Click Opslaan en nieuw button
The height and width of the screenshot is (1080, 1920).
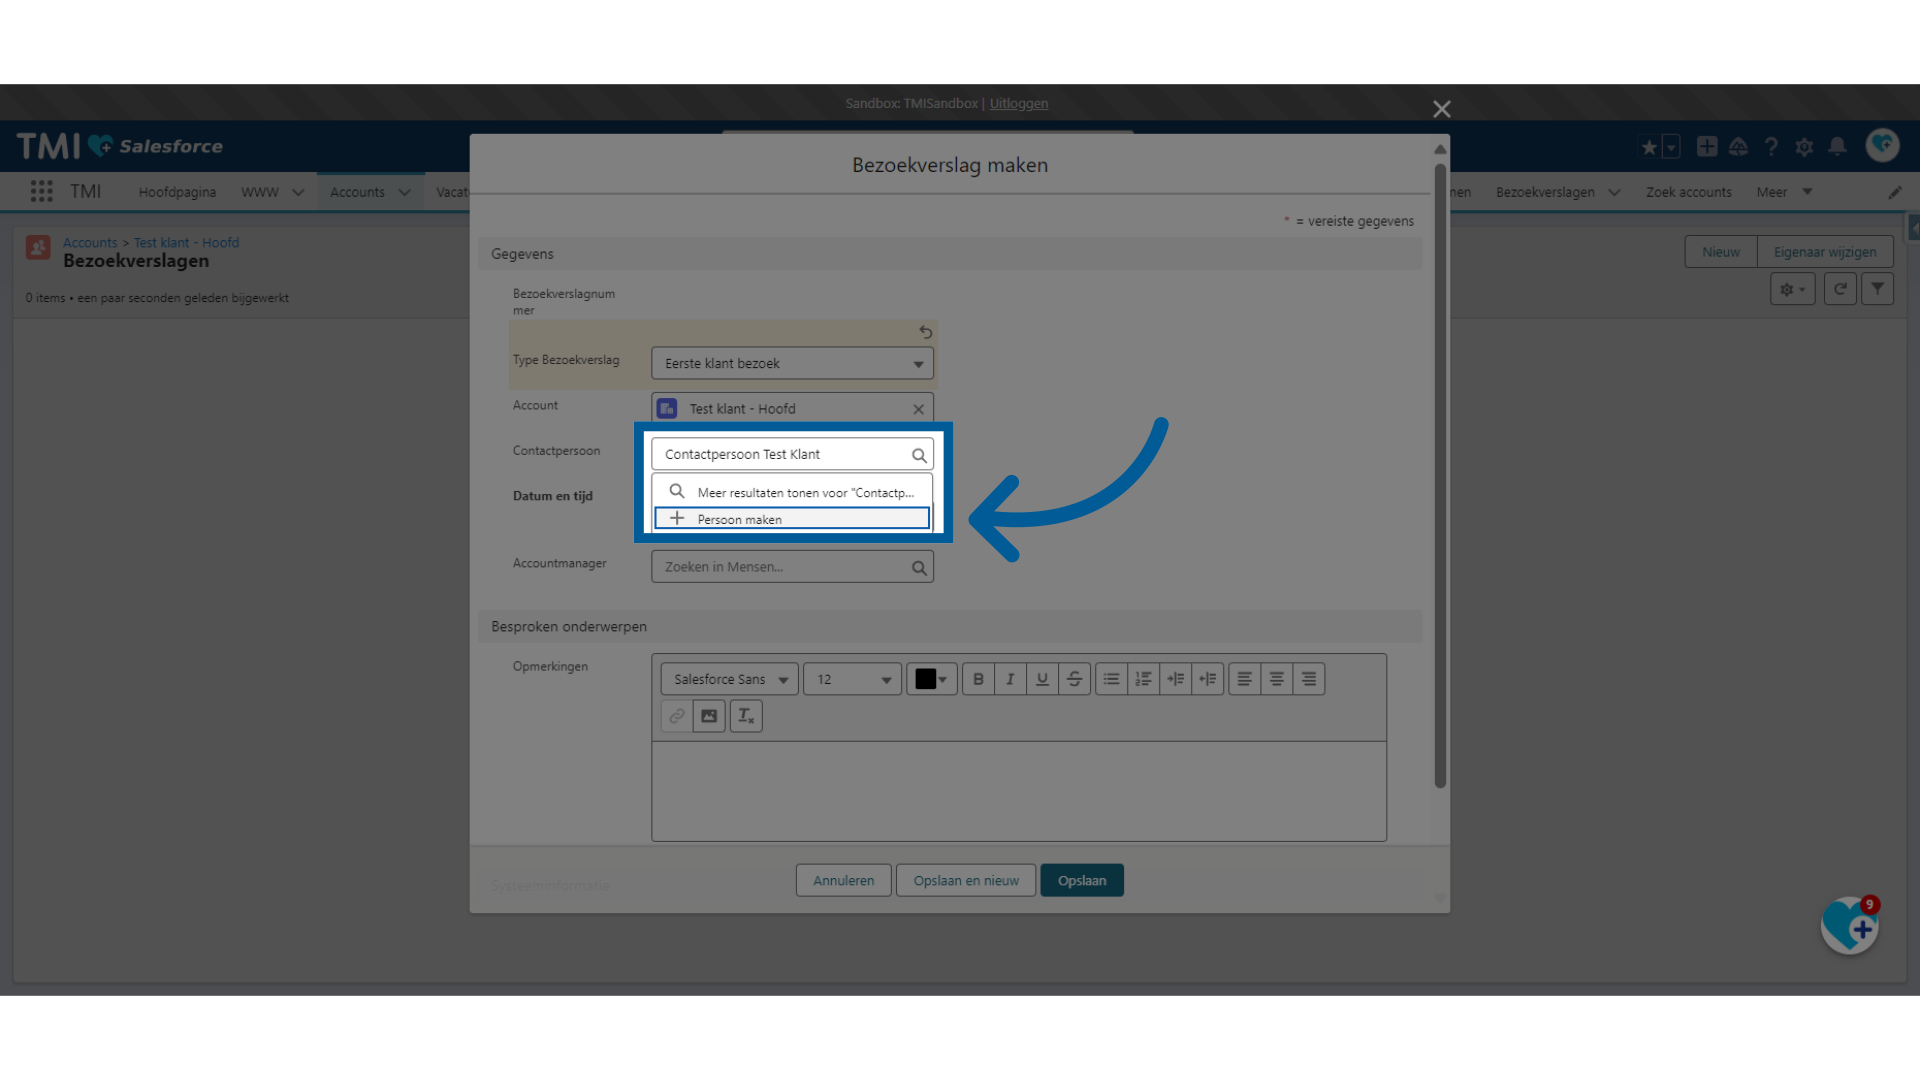[966, 881]
